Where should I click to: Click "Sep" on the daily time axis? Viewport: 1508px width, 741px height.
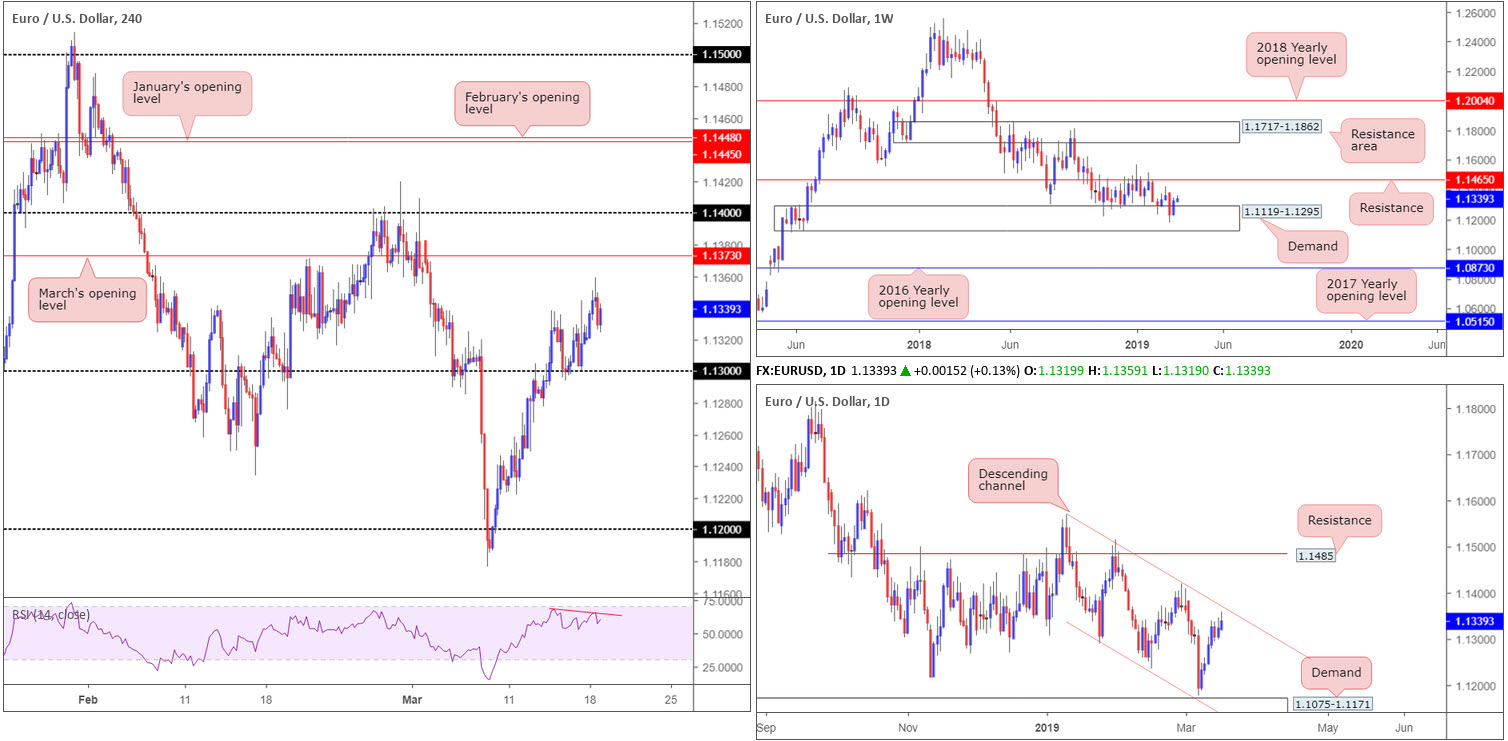pyautogui.click(x=767, y=727)
